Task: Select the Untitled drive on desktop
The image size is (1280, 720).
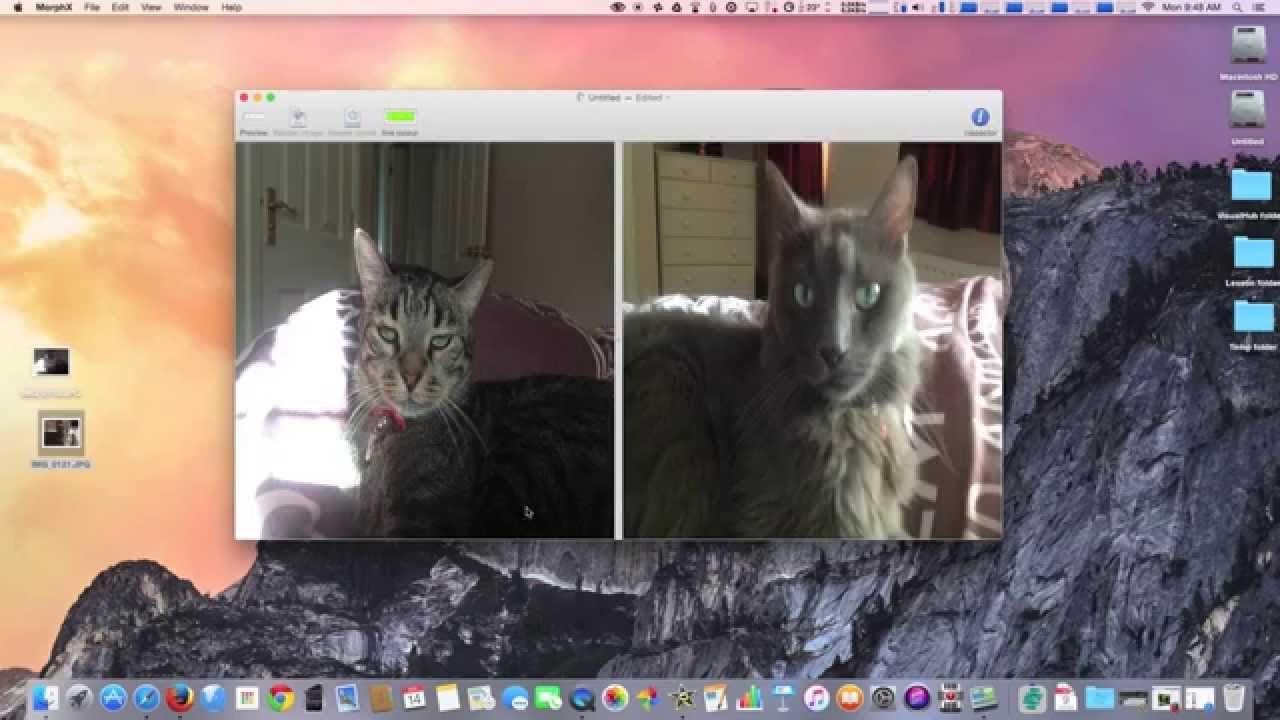Action: [1247, 110]
